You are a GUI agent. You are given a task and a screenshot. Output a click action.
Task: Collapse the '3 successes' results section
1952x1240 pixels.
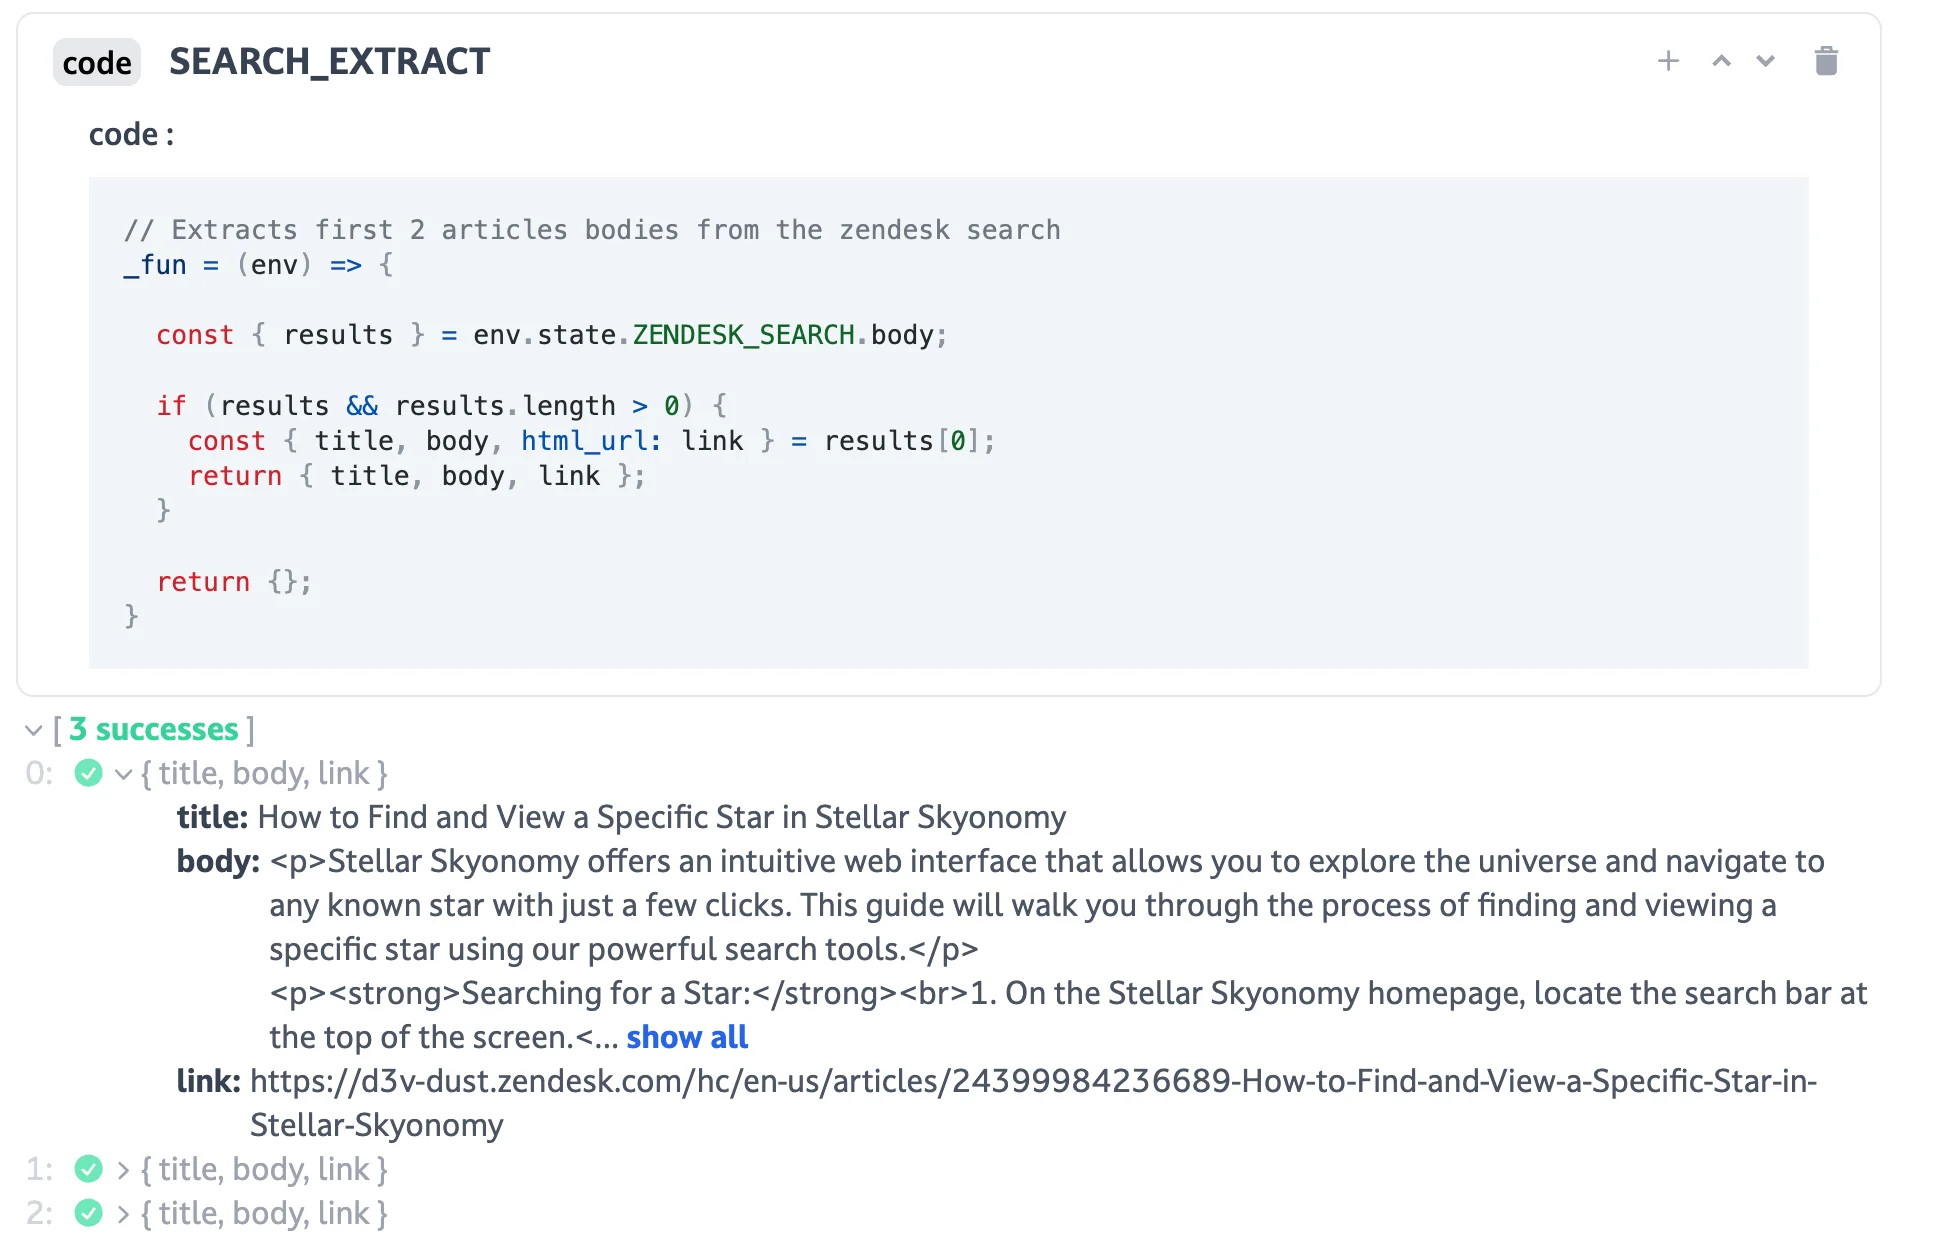point(33,730)
